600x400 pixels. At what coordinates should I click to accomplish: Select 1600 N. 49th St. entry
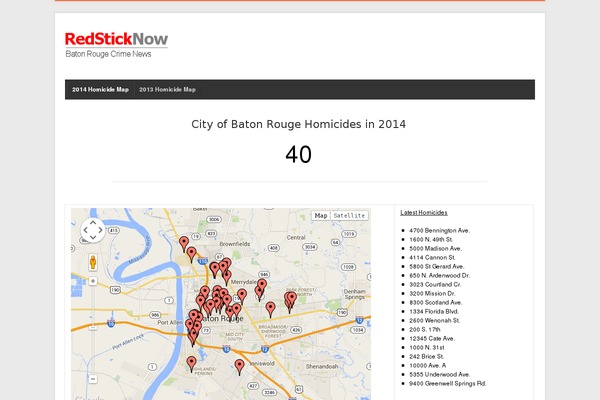click(x=431, y=239)
